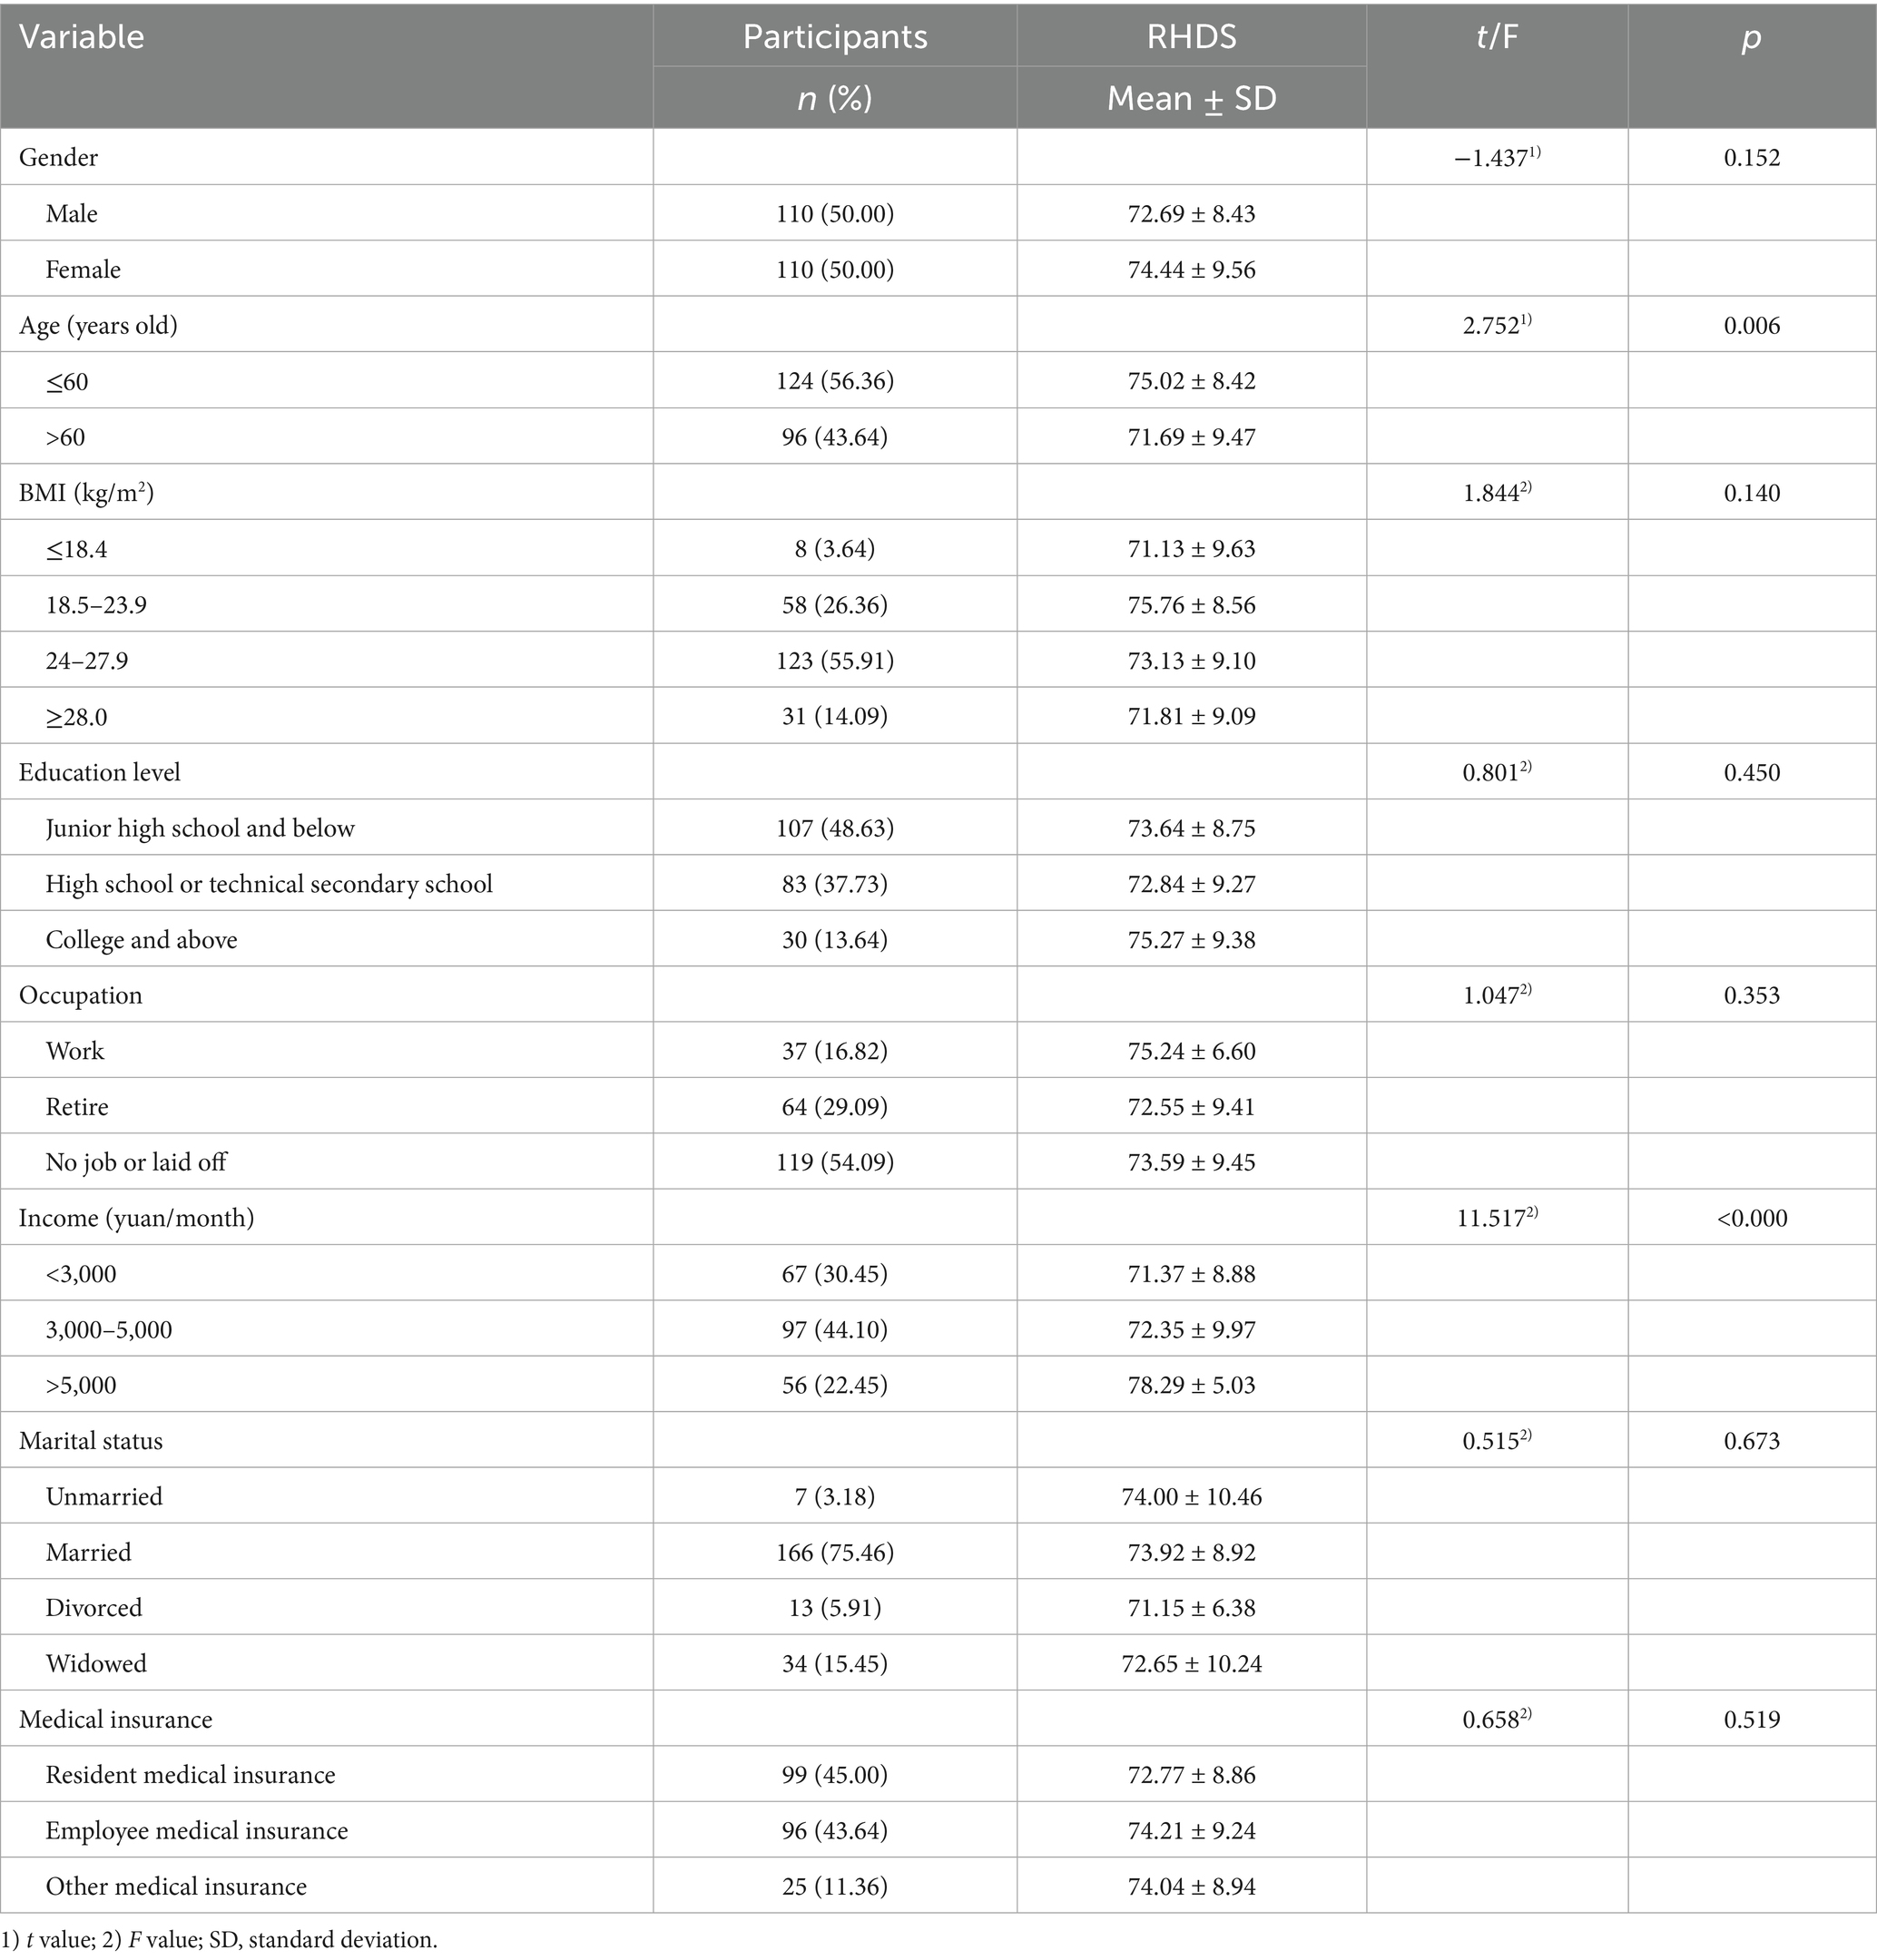
Task: Select the 11.517 F value cell
Action: pos(1496,1218)
